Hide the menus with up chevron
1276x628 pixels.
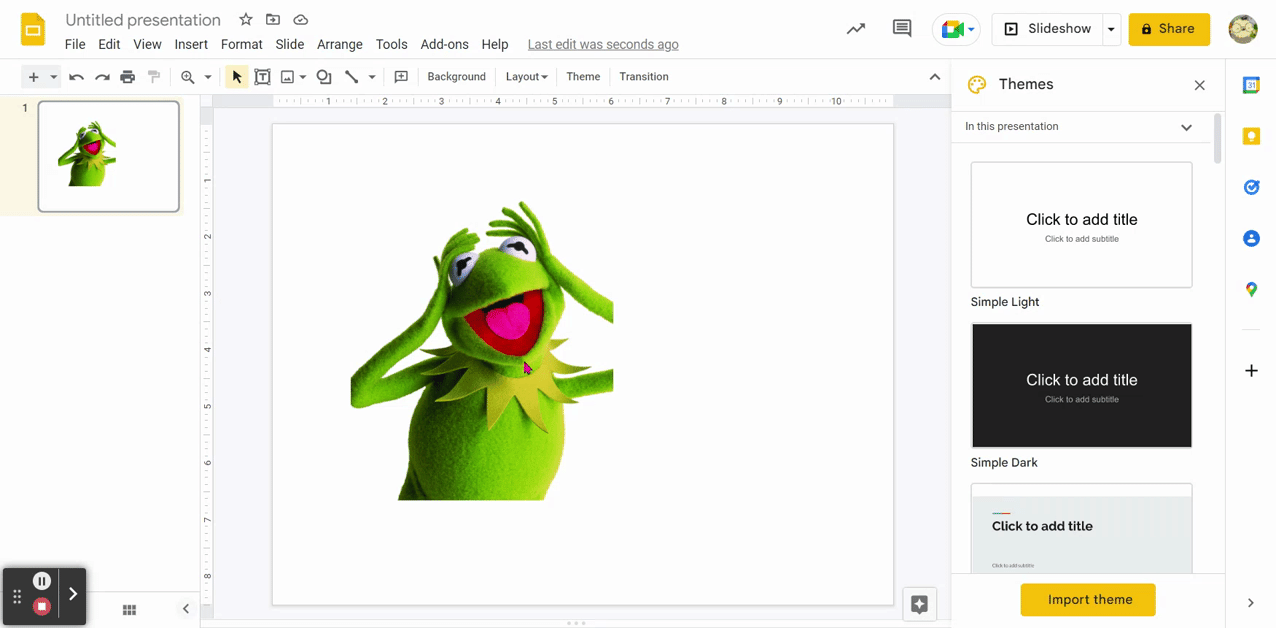click(x=935, y=77)
